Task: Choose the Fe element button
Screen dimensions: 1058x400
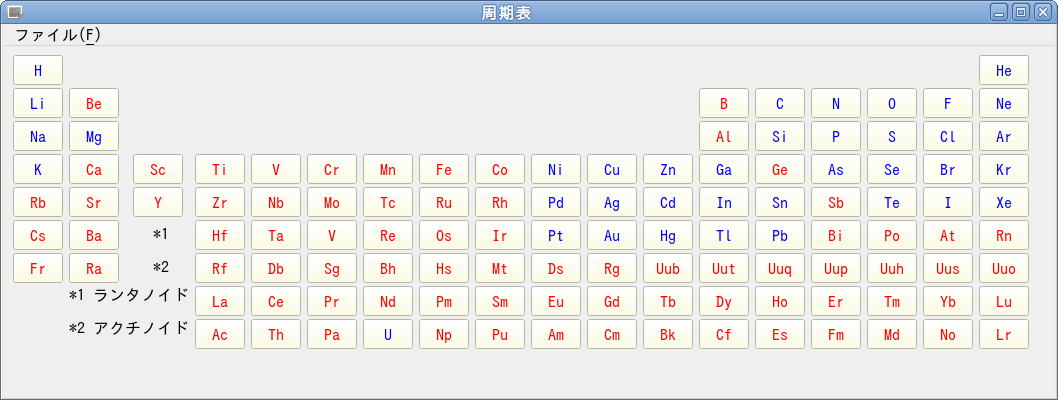Action: click(444, 170)
